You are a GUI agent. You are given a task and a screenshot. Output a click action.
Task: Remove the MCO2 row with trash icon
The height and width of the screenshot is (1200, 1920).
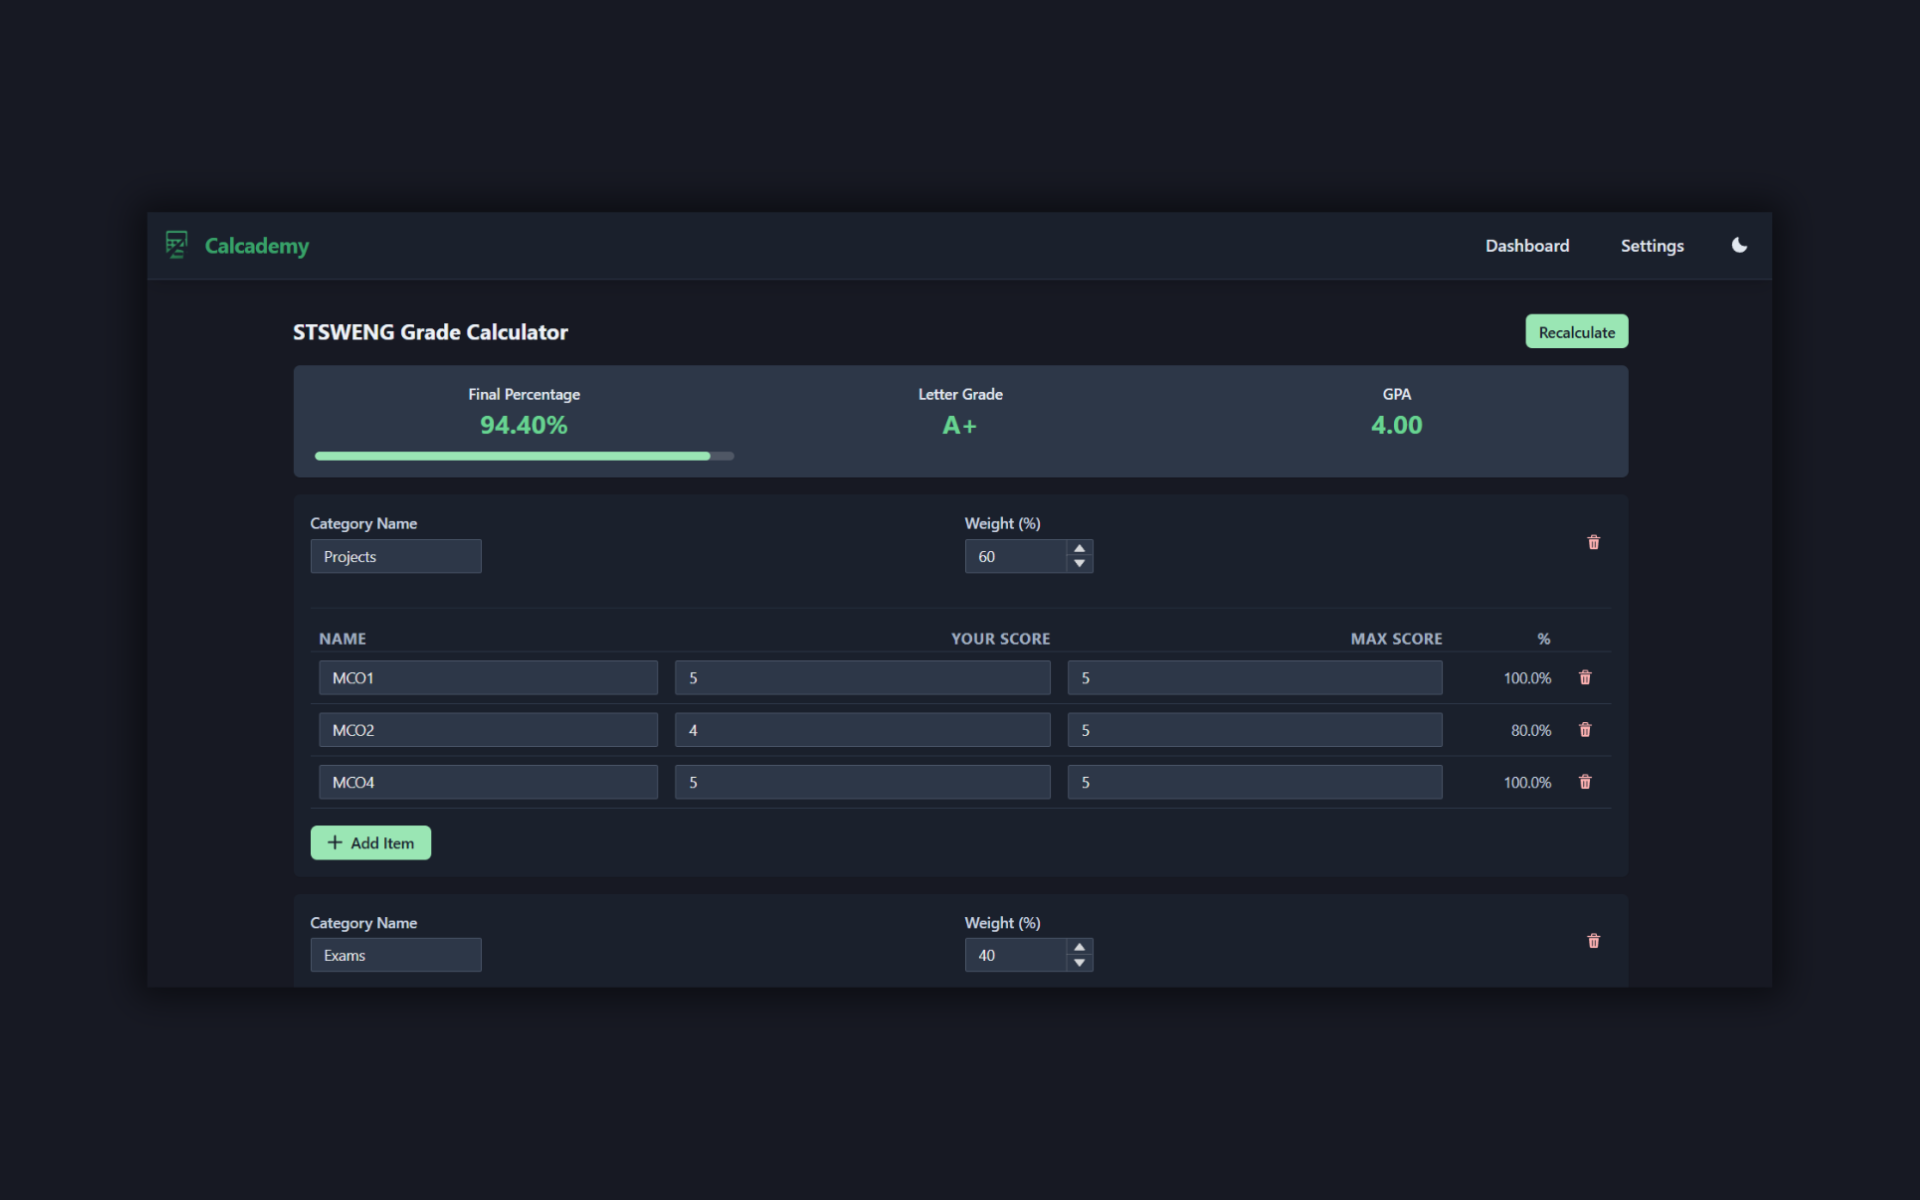pyautogui.click(x=1584, y=730)
